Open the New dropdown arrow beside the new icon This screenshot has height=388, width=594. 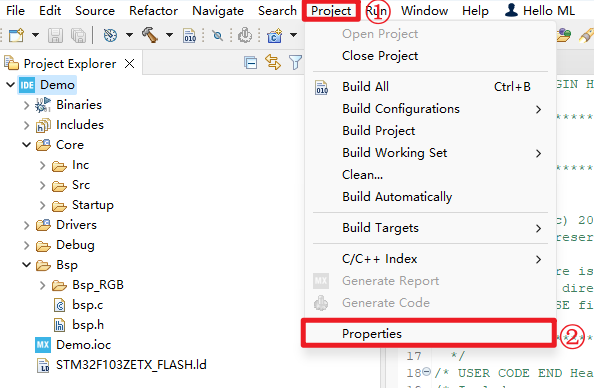[x=35, y=35]
